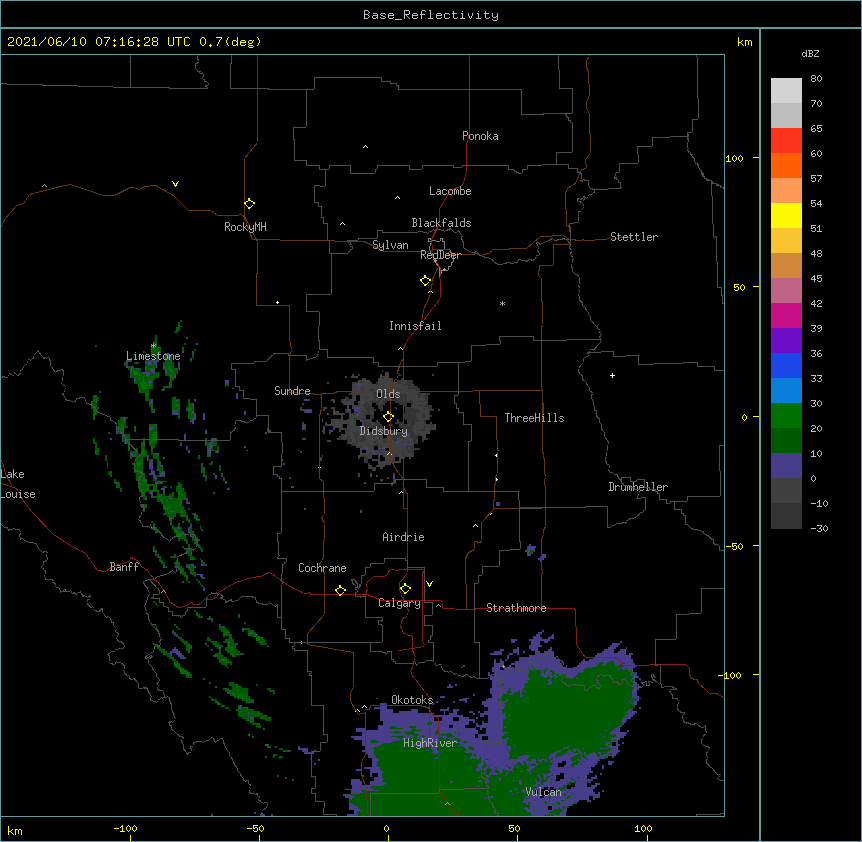Select the slate purple 0-10 dBZ swatch

click(x=786, y=466)
